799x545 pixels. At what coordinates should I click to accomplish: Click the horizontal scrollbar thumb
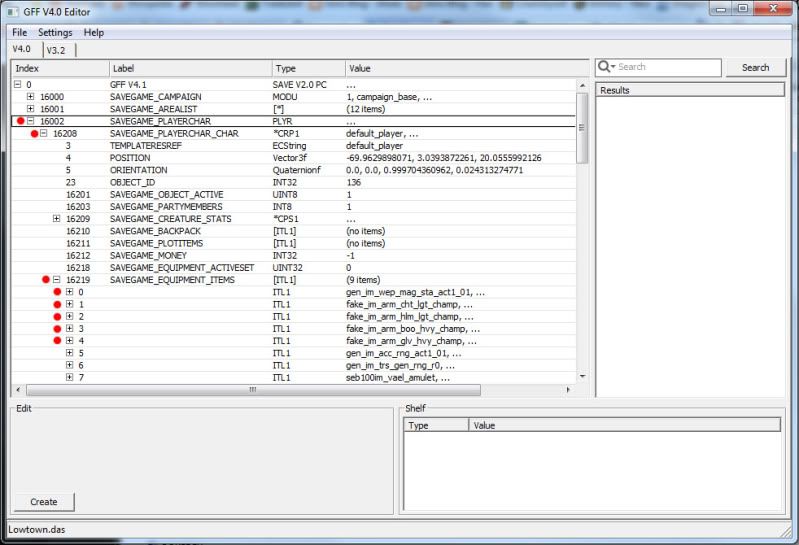253,390
